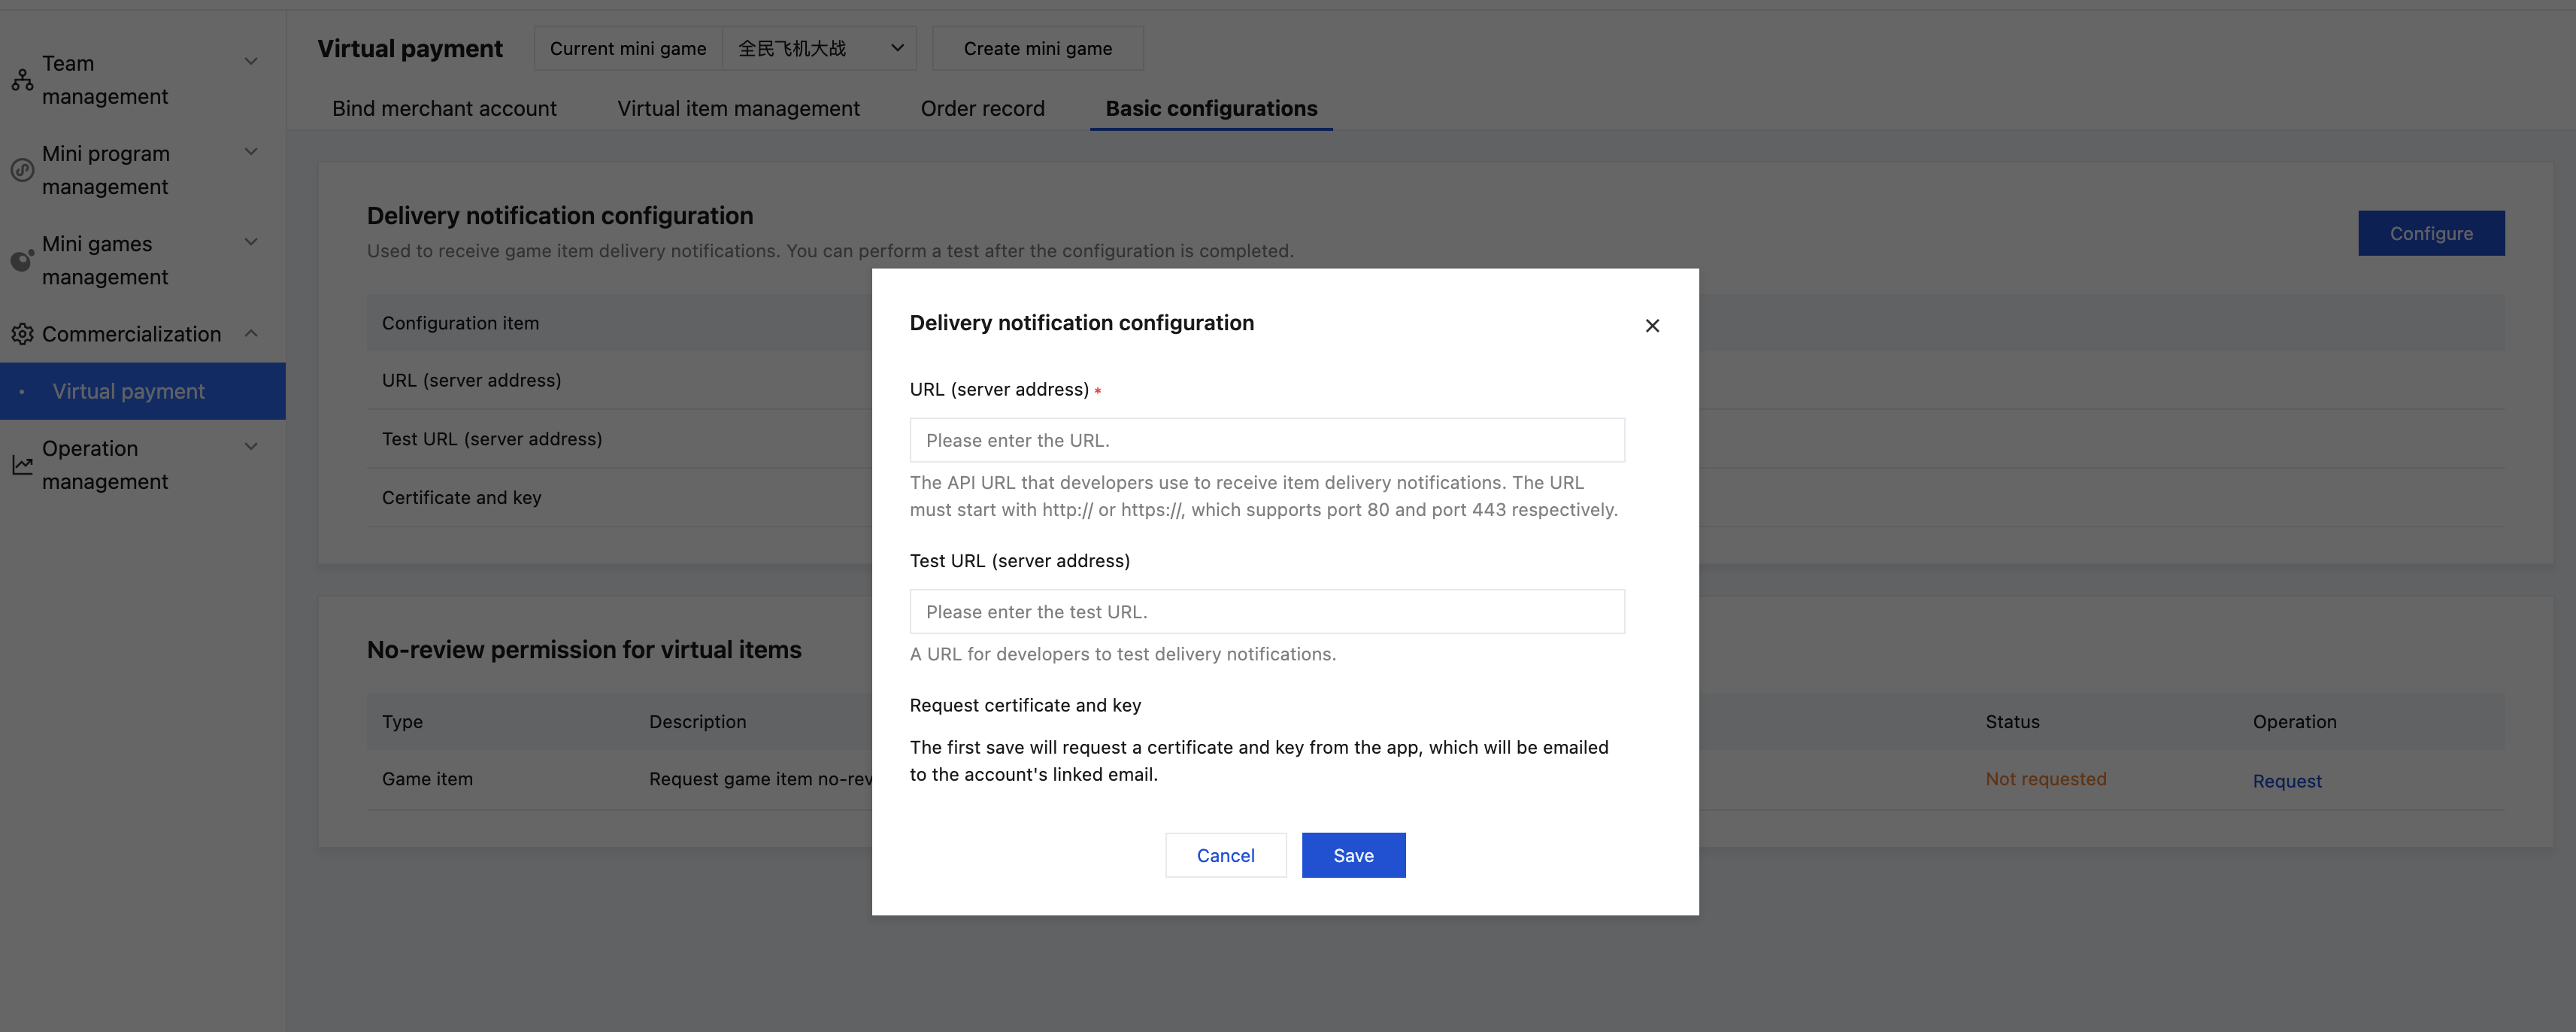Open the Virtual item management tab
This screenshot has height=1032, width=2576.
738,108
